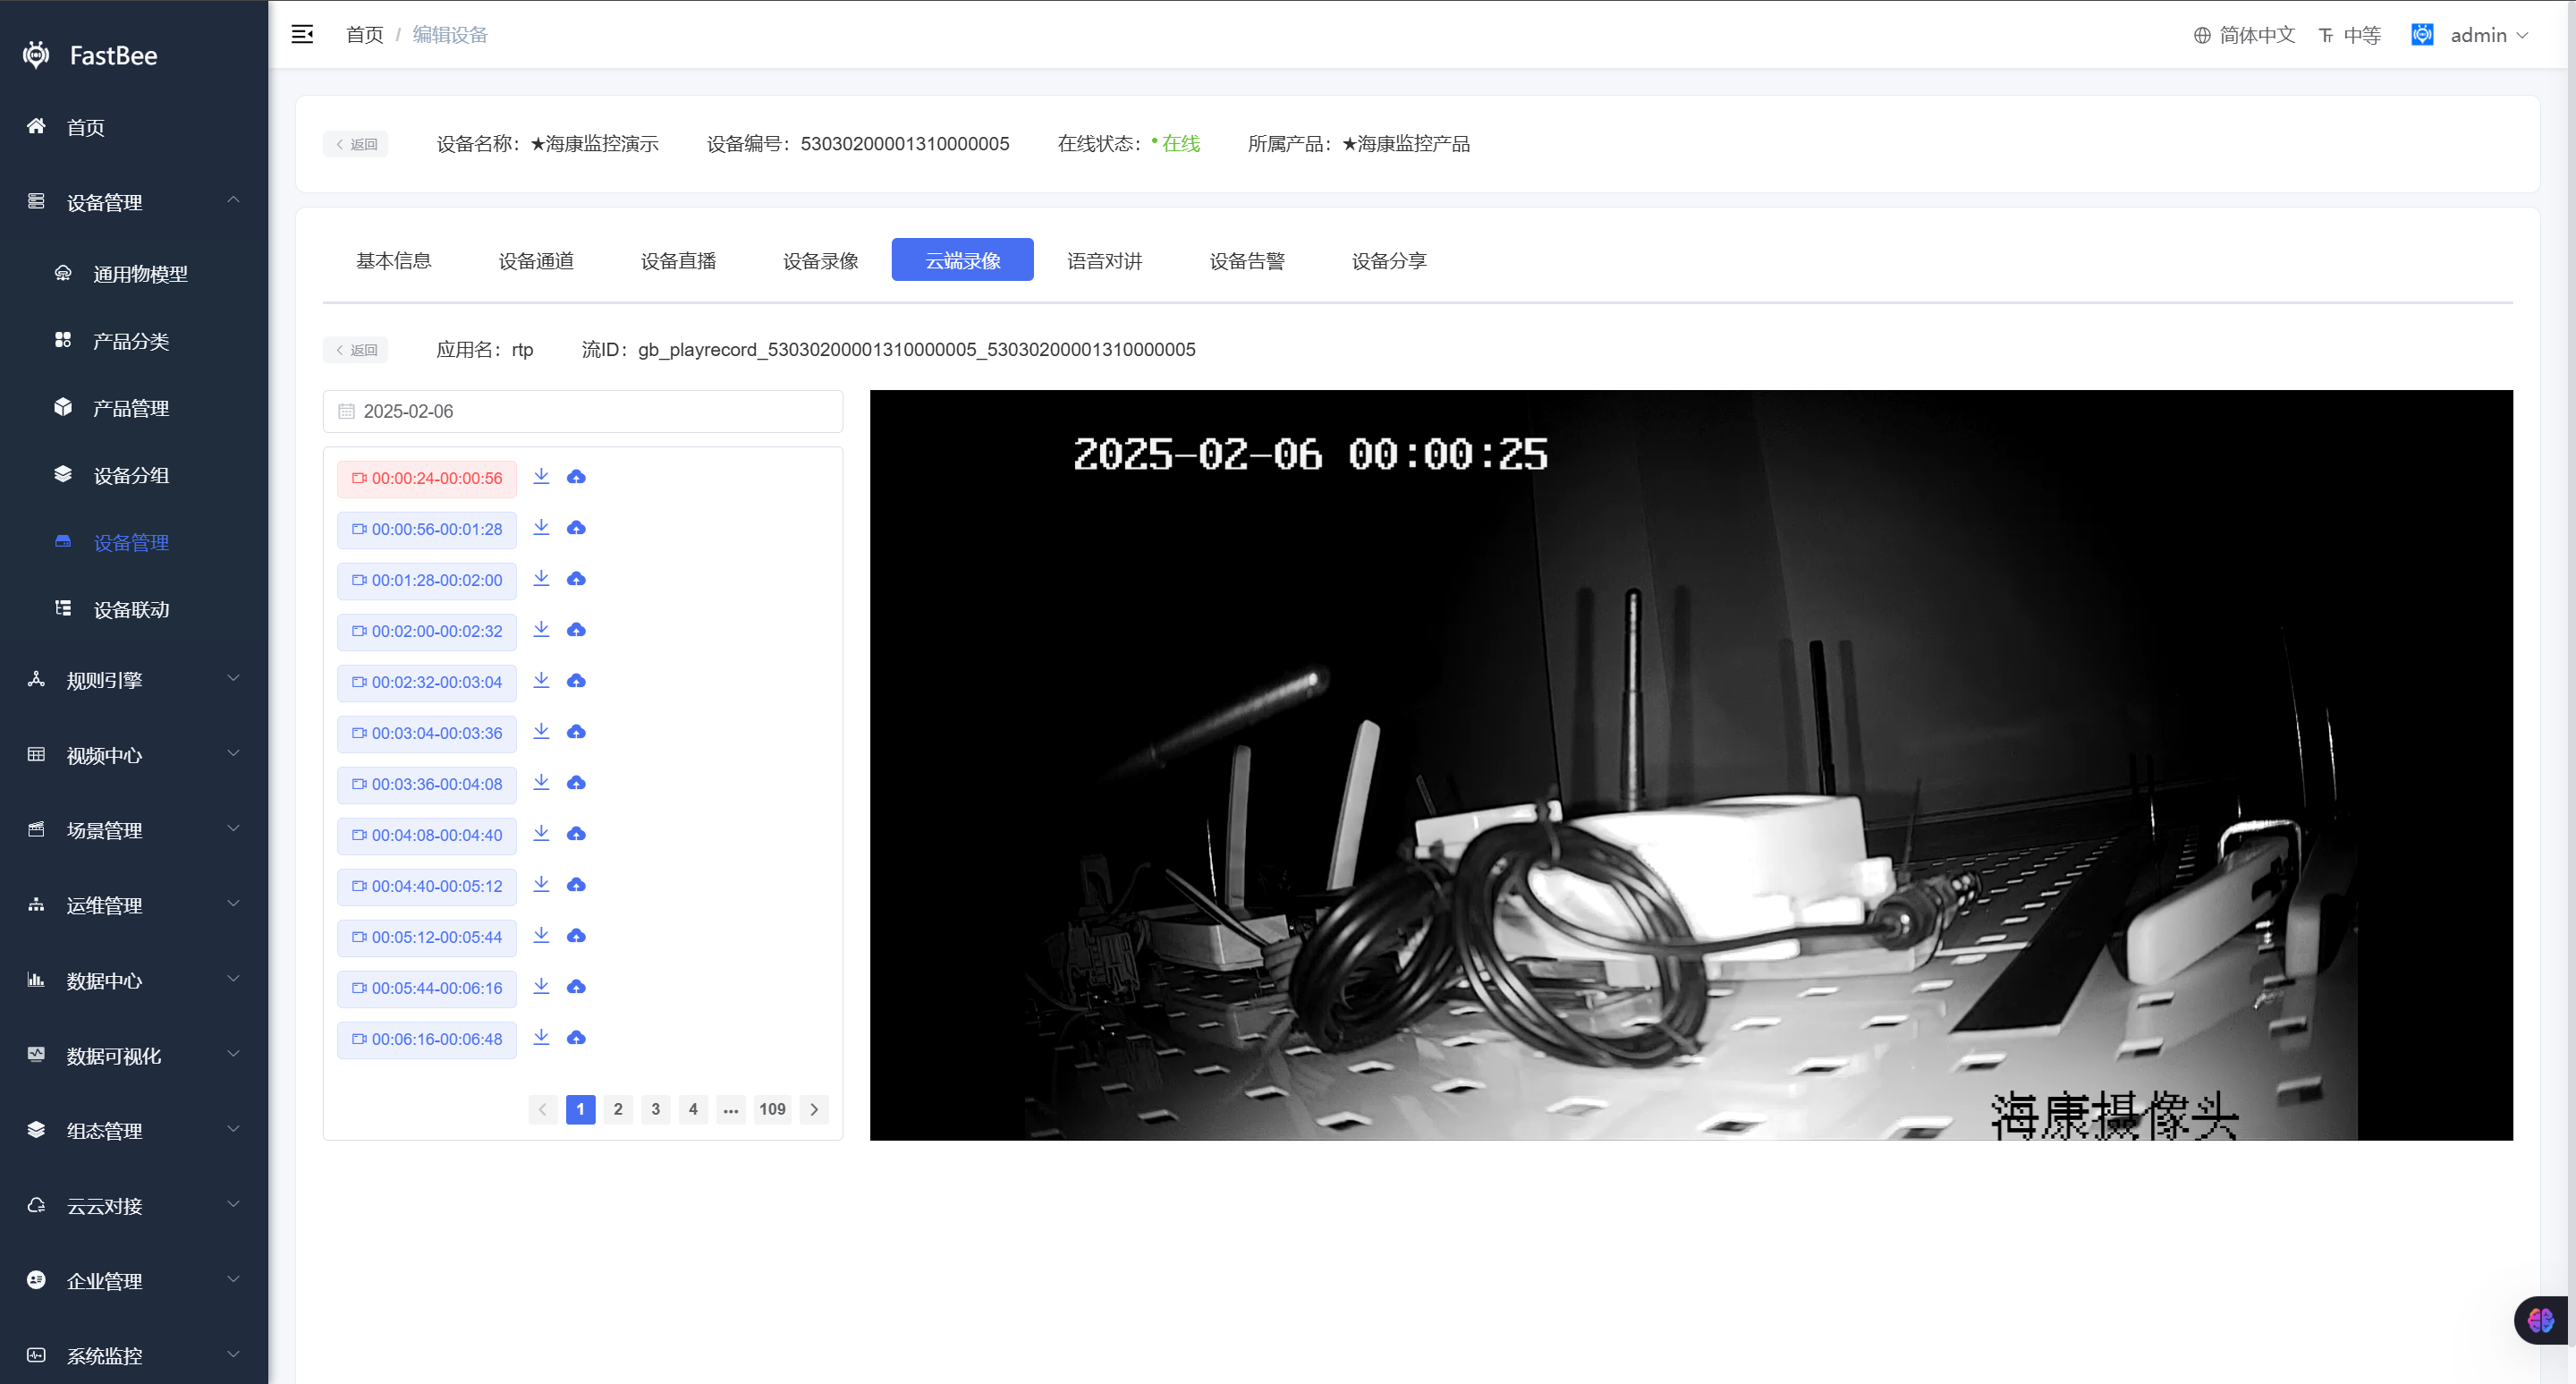
Task: Expand the 场景管理 sidebar menu
Action: coord(134,830)
